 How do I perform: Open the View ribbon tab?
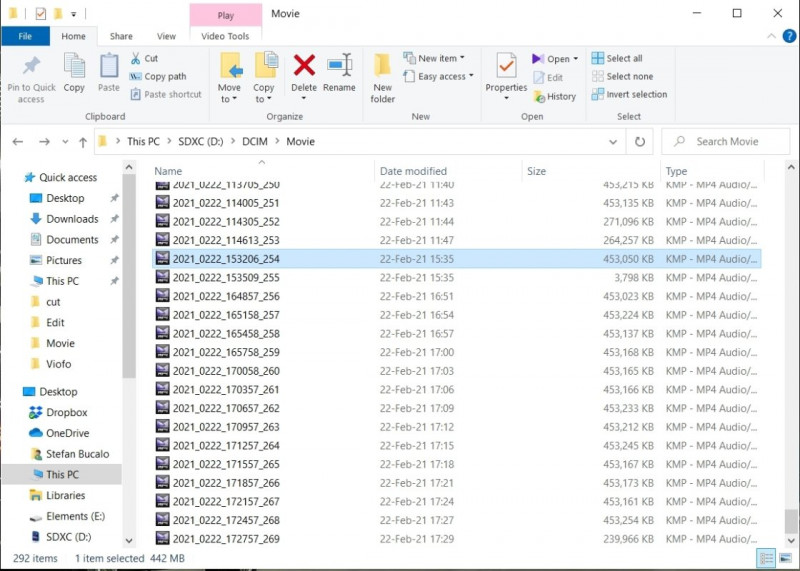tap(166, 36)
